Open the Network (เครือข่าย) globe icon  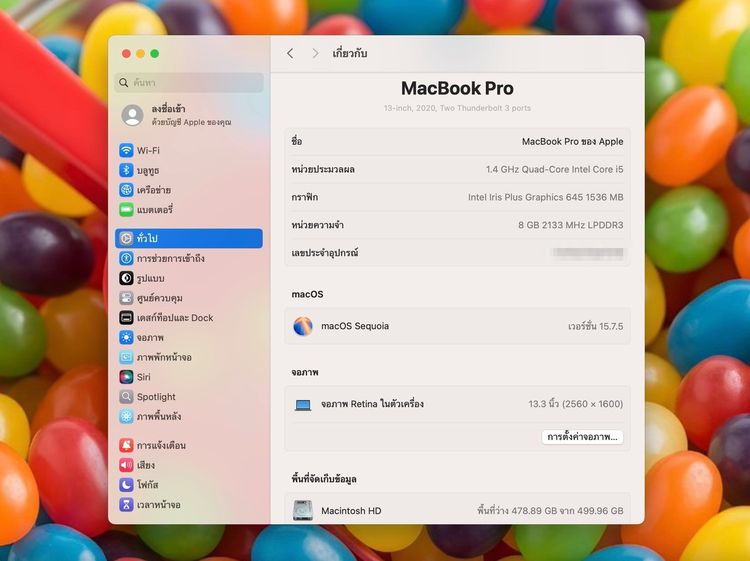coord(126,190)
